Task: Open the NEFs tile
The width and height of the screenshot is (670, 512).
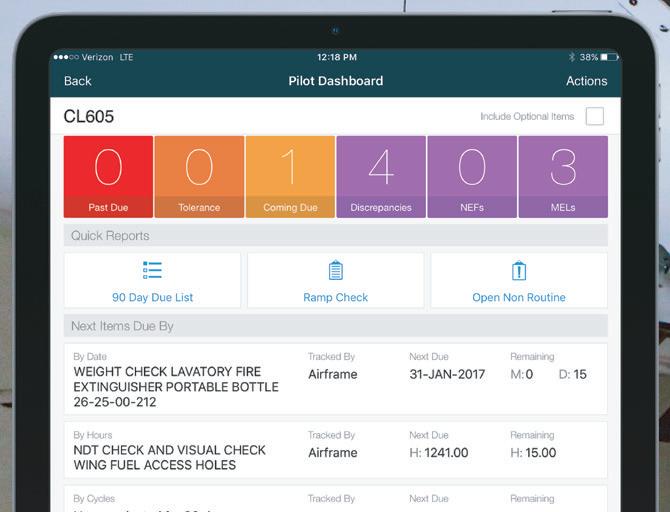Action: (472, 177)
